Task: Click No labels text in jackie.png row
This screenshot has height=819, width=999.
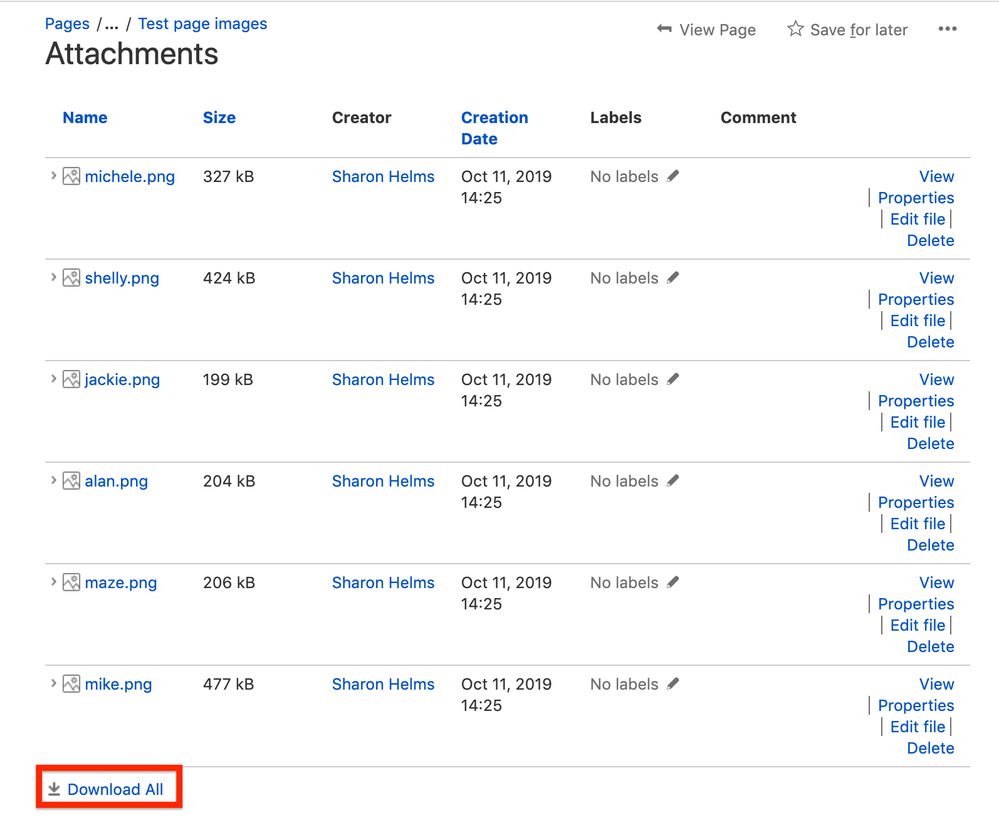Action: tap(624, 379)
